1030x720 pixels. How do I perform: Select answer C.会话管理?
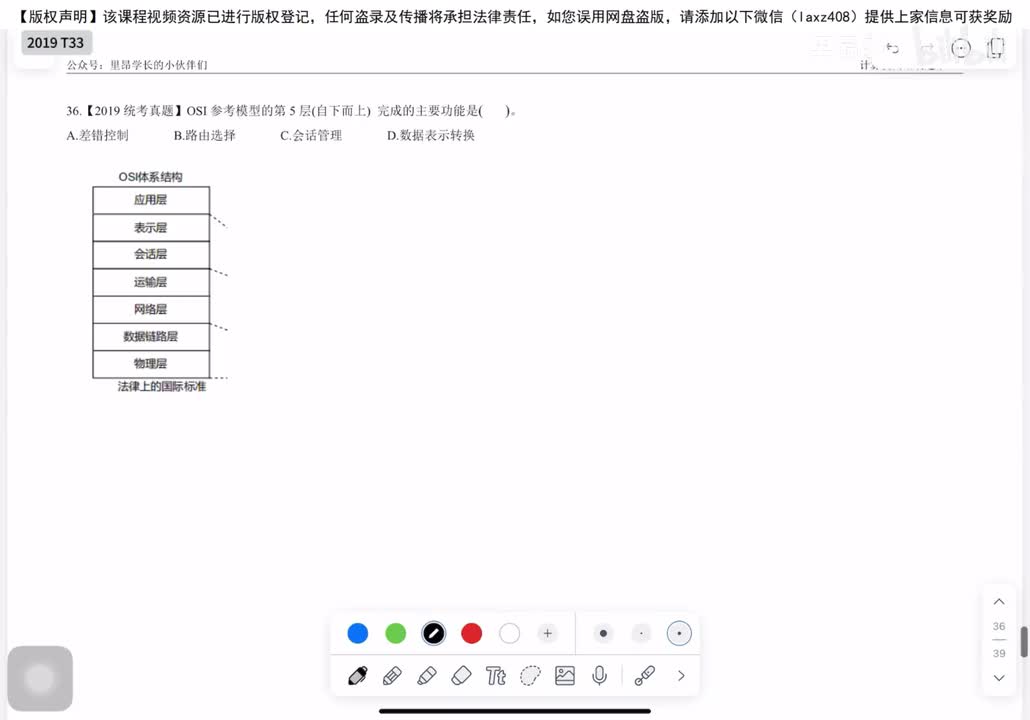(x=311, y=135)
